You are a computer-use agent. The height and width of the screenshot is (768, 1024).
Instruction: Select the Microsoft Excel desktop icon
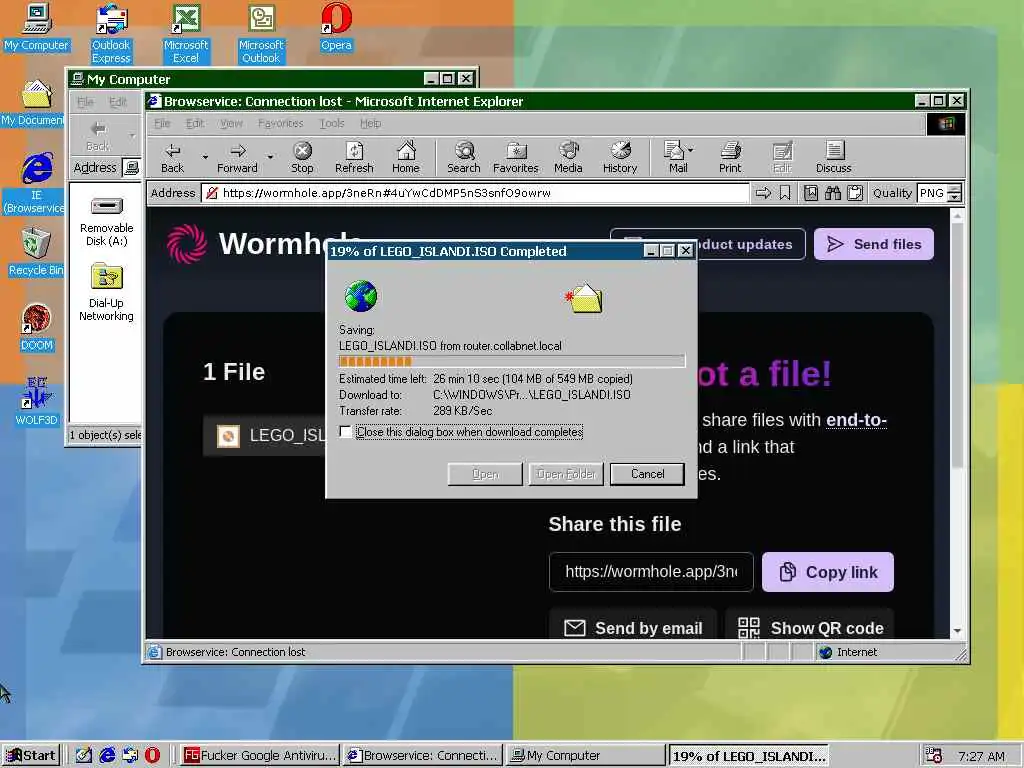click(x=186, y=33)
